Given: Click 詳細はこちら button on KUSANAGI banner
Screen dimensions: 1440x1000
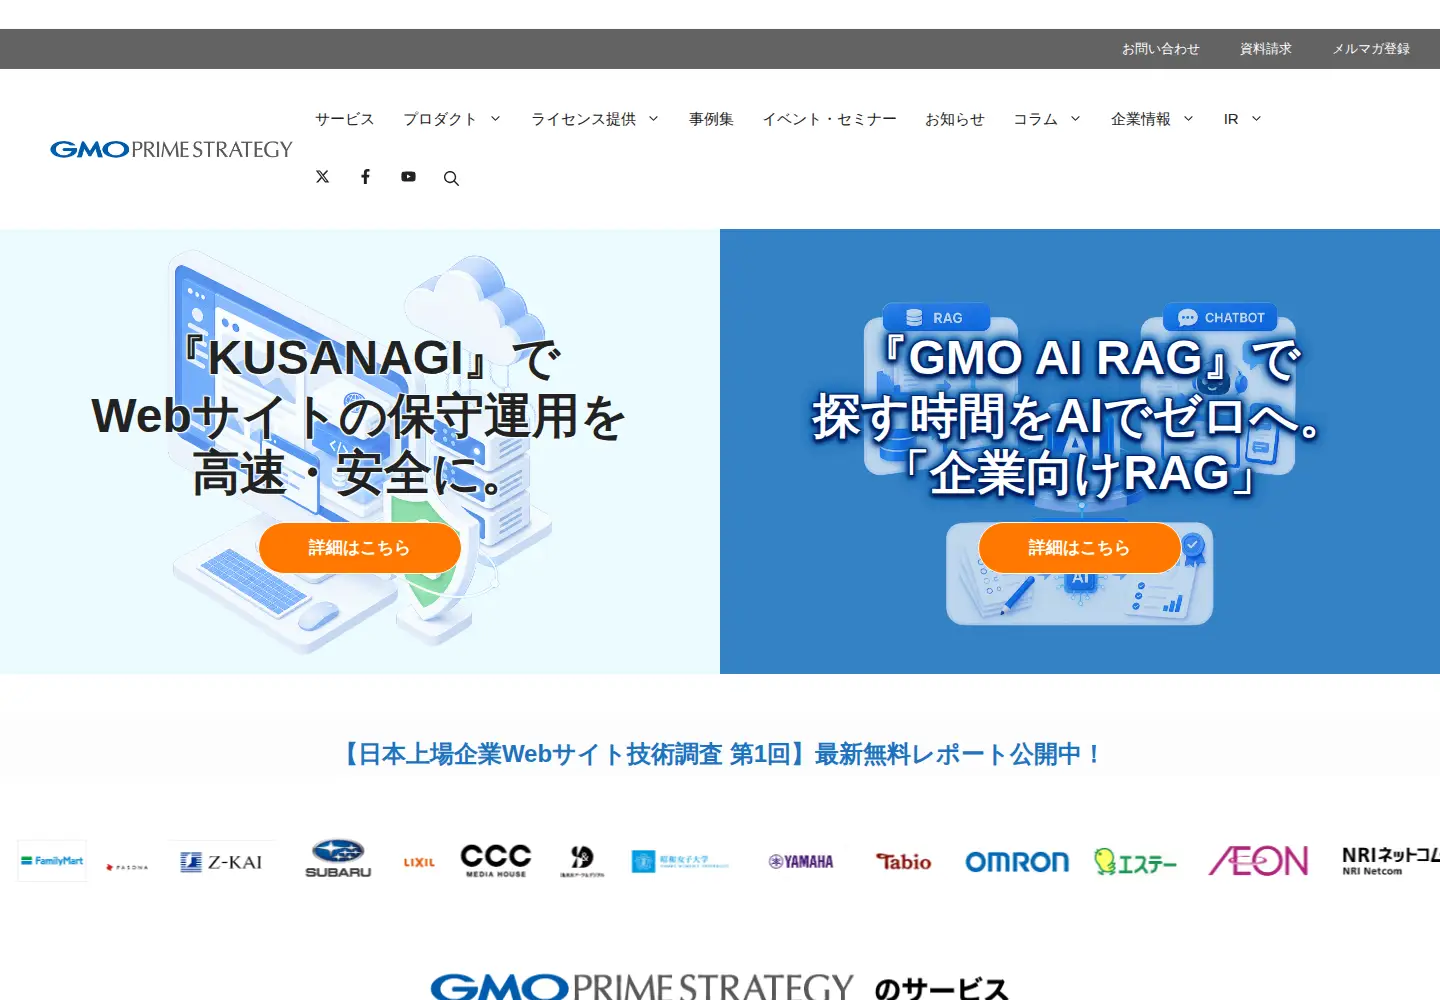Looking at the screenshot, I should click(360, 548).
